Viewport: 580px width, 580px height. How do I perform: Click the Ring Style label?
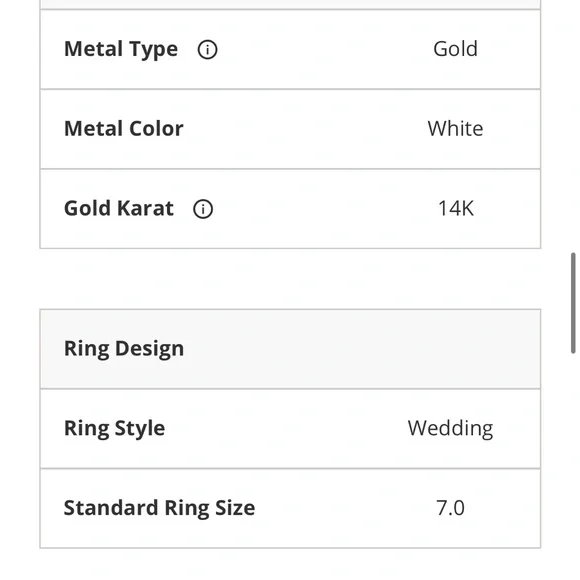pyautogui.click(x=114, y=429)
